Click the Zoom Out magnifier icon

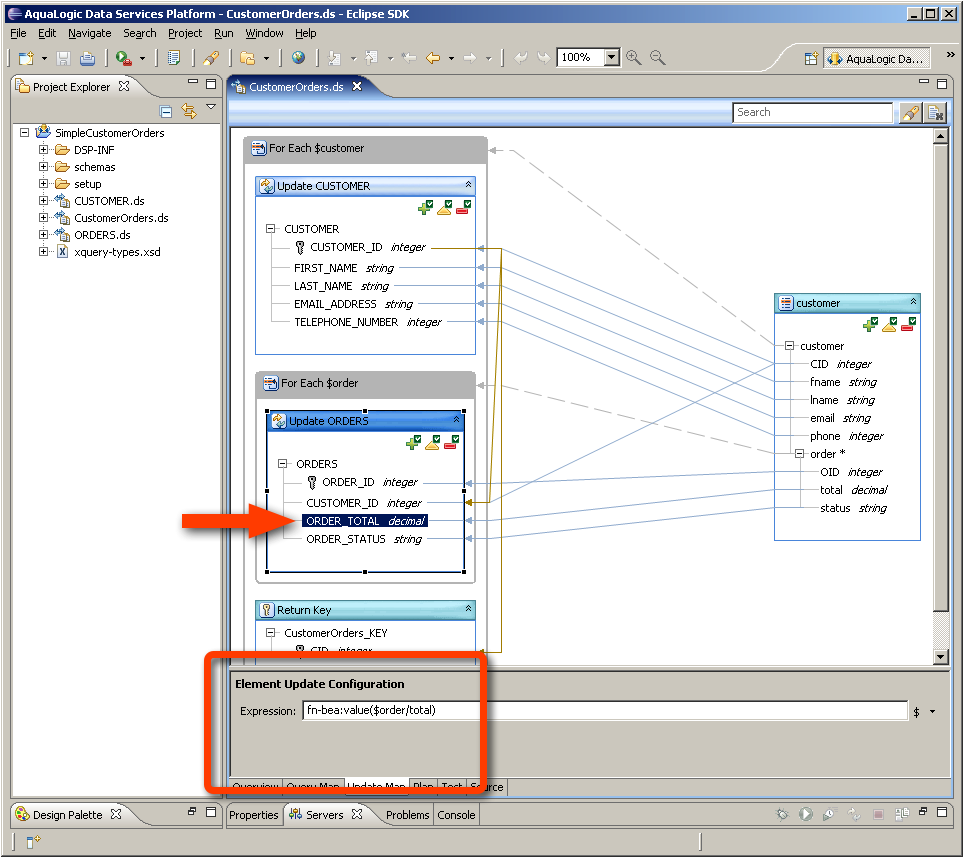[x=657, y=58]
